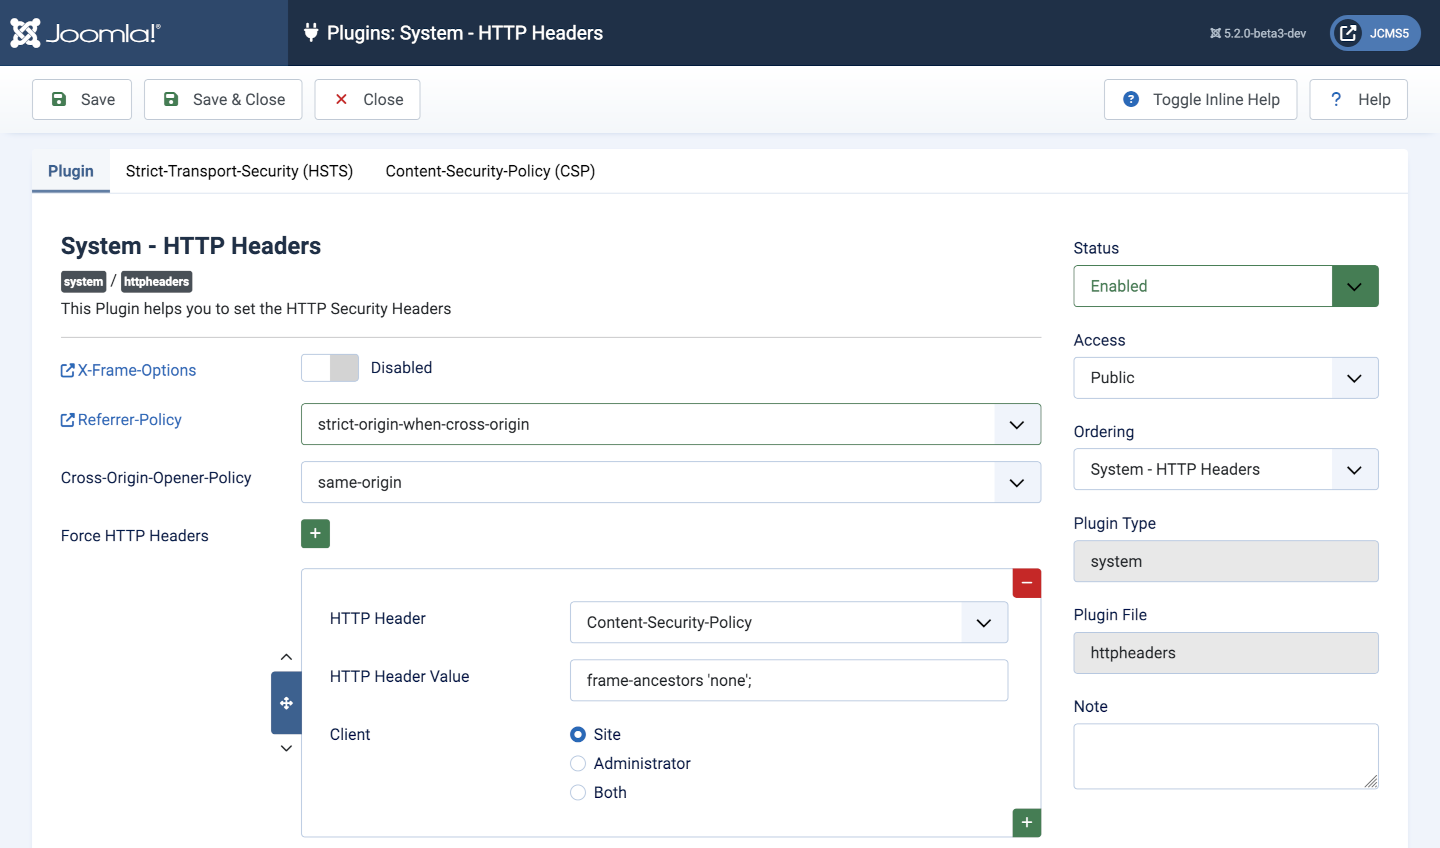The width and height of the screenshot is (1440, 848).
Task: Add row below with green plus
Action: point(1027,822)
